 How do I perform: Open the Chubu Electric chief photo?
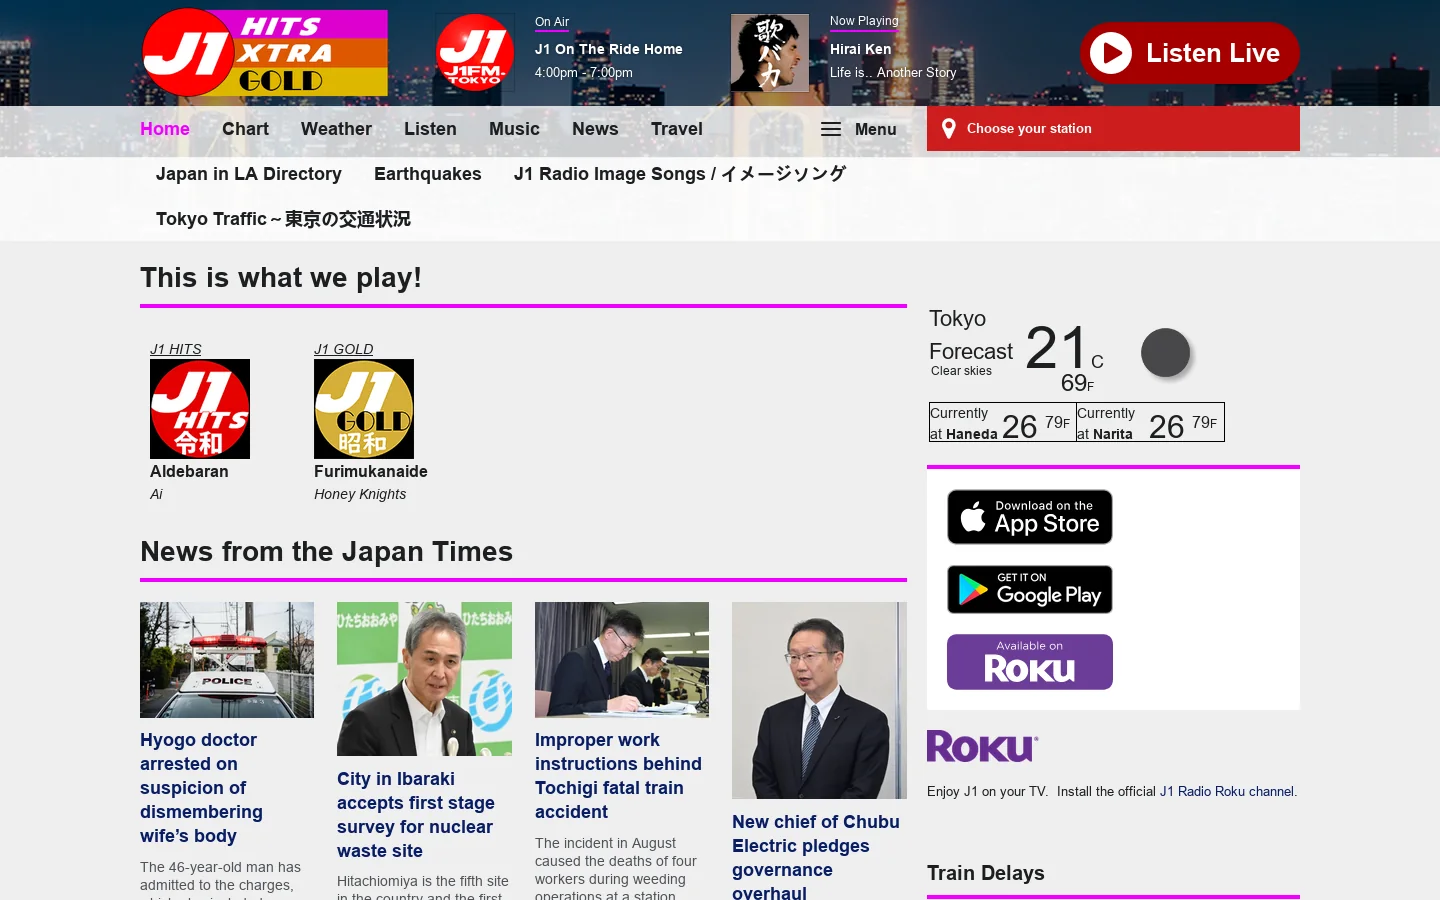819,700
